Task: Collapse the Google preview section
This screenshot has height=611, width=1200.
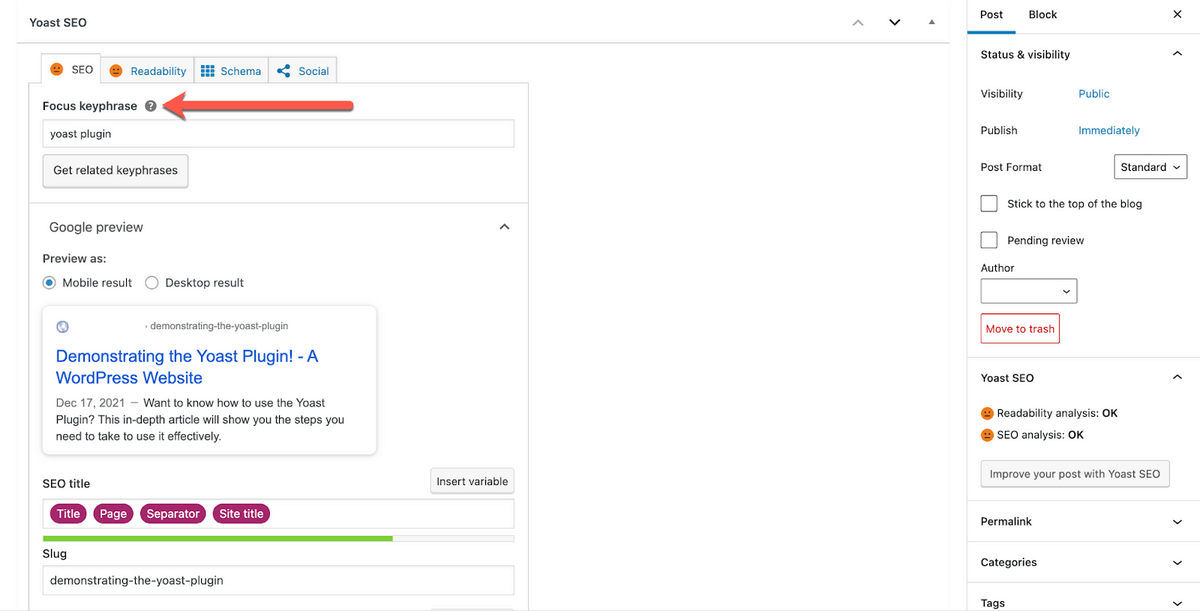Action: point(505,227)
